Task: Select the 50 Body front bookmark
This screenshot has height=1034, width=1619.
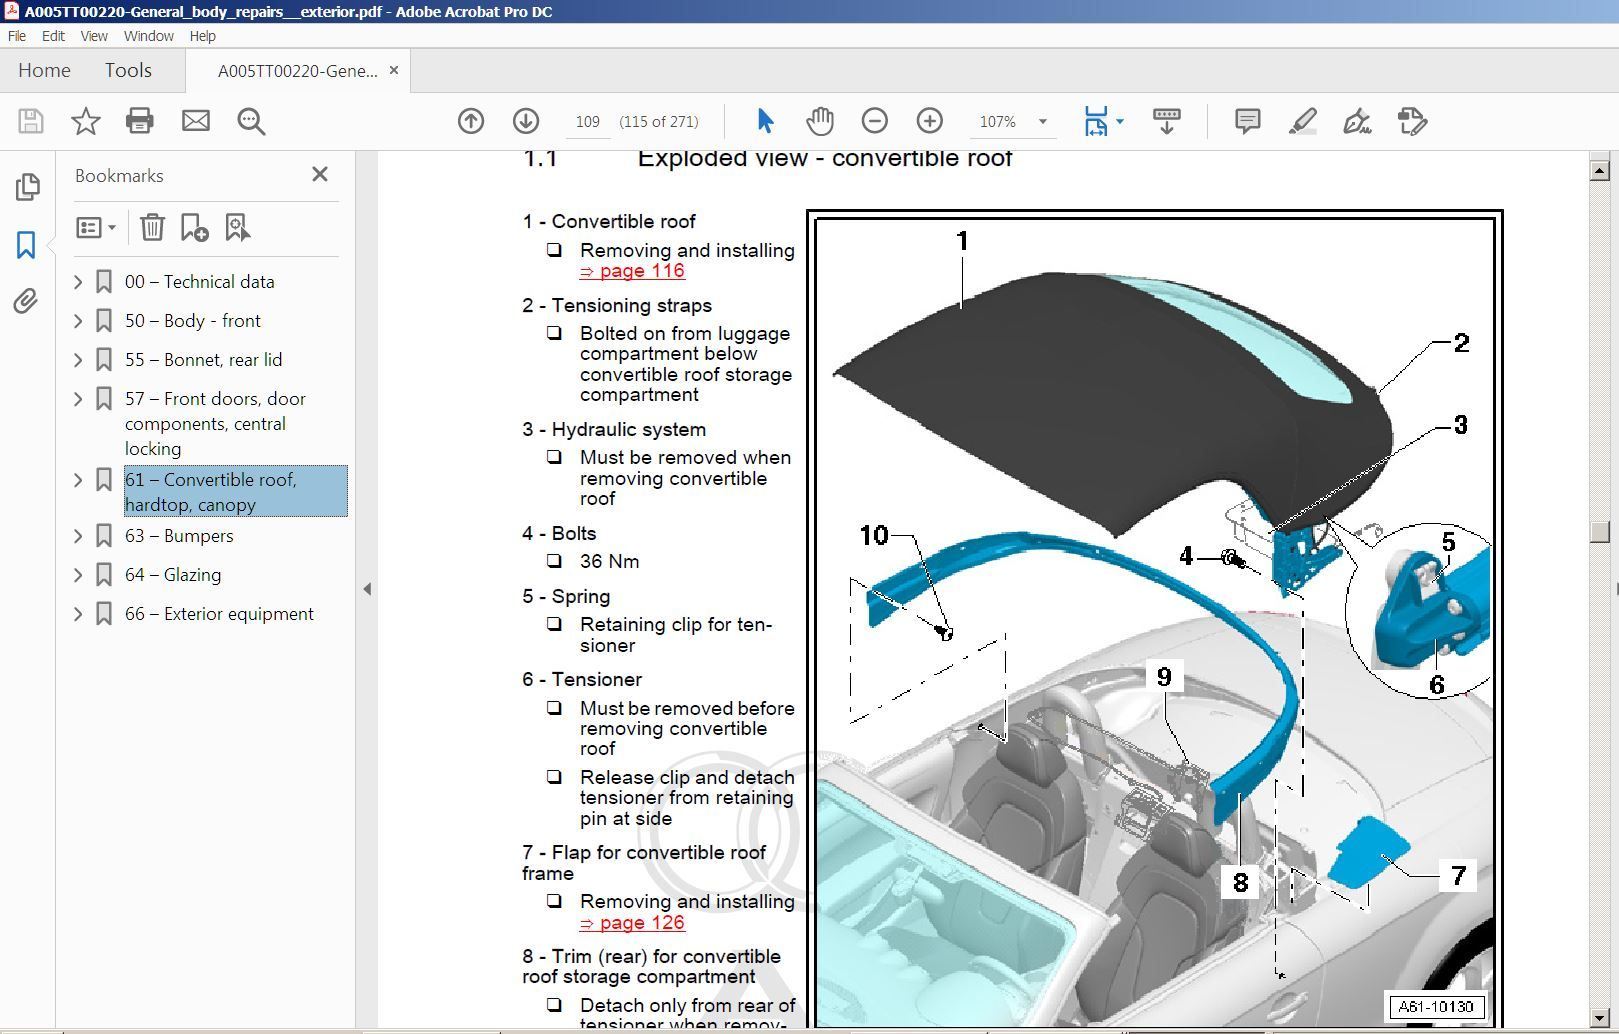Action: point(193,320)
